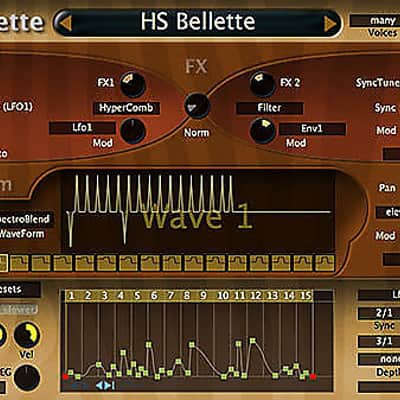The height and width of the screenshot is (400, 400).
Task: Select step 15 in the envelope header
Action: click(306, 296)
